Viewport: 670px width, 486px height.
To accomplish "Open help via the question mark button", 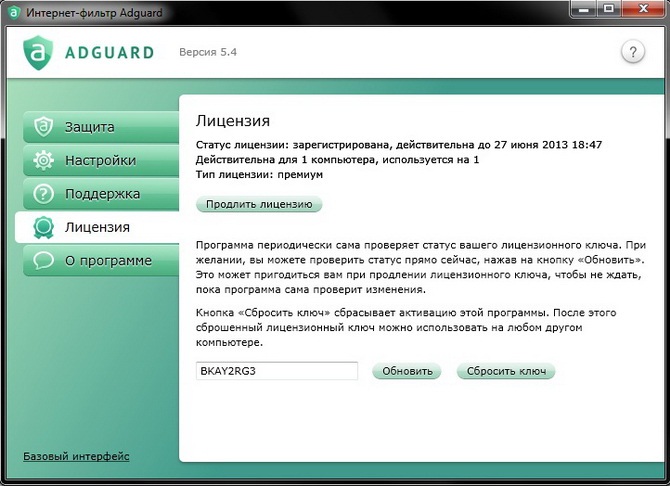I will tap(633, 52).
